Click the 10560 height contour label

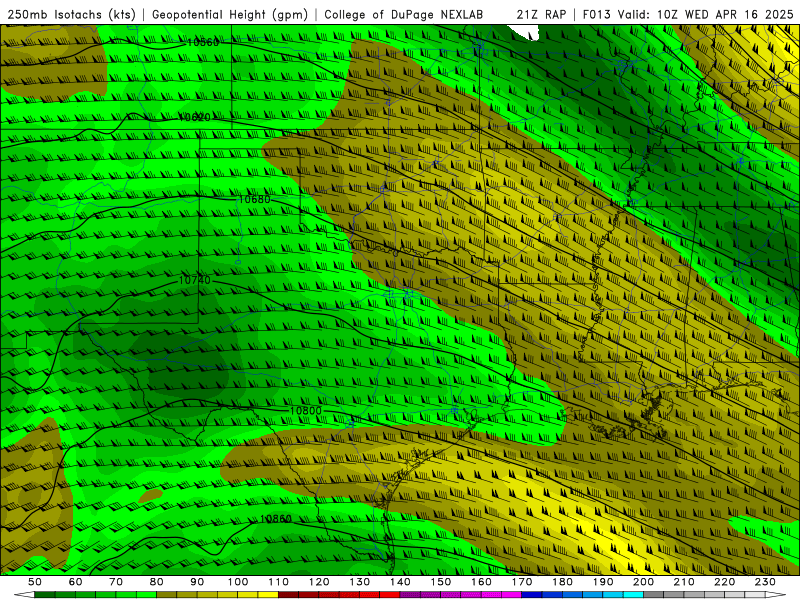[x=203, y=42]
